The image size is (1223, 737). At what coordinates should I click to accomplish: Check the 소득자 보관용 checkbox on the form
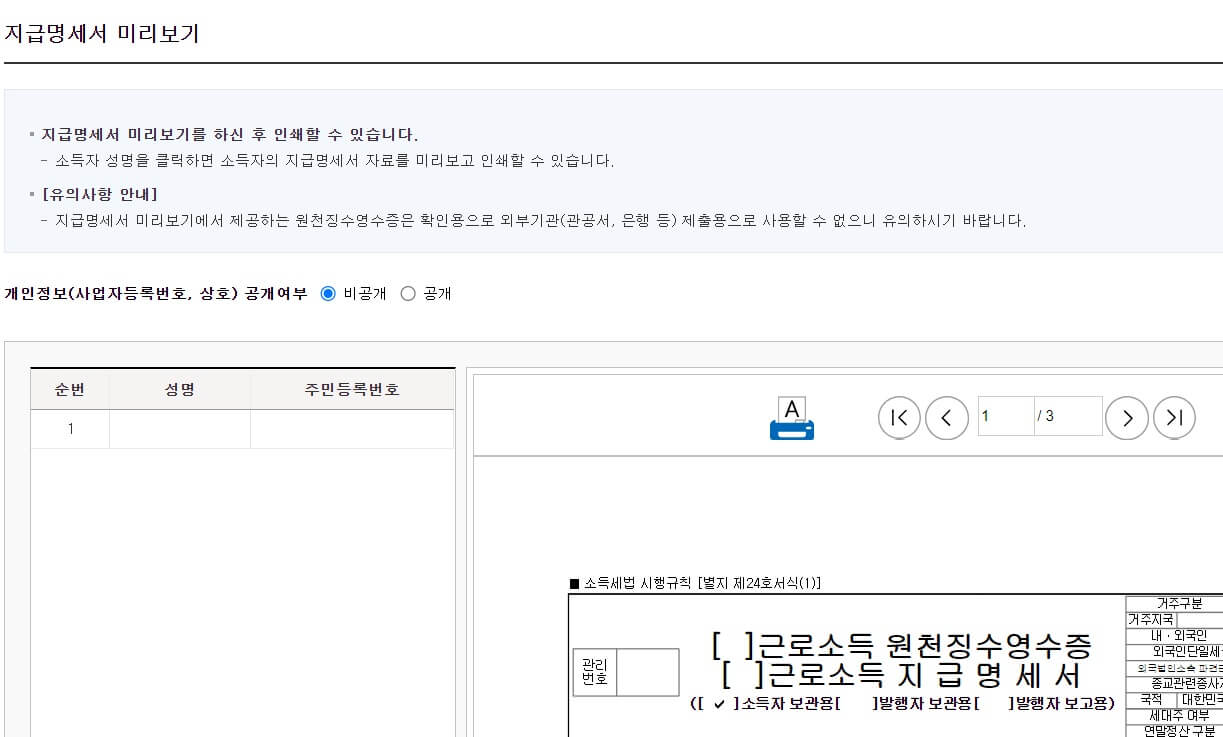point(717,702)
